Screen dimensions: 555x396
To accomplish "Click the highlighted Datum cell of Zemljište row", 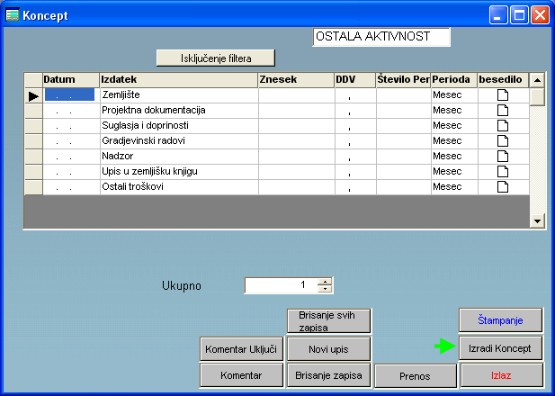I will click(x=70, y=95).
